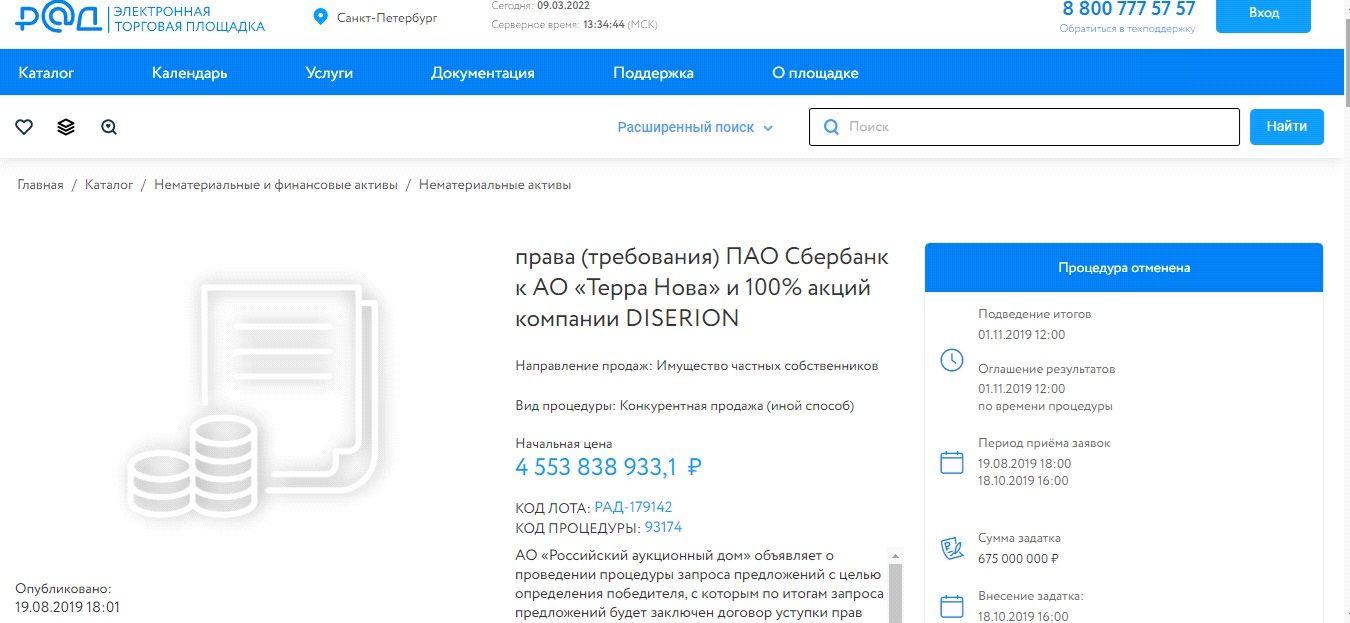Viewport: 1350px width, 623px height.
Task: Open Нематериальные и финансовые активы breadcrumb
Action: click(276, 185)
